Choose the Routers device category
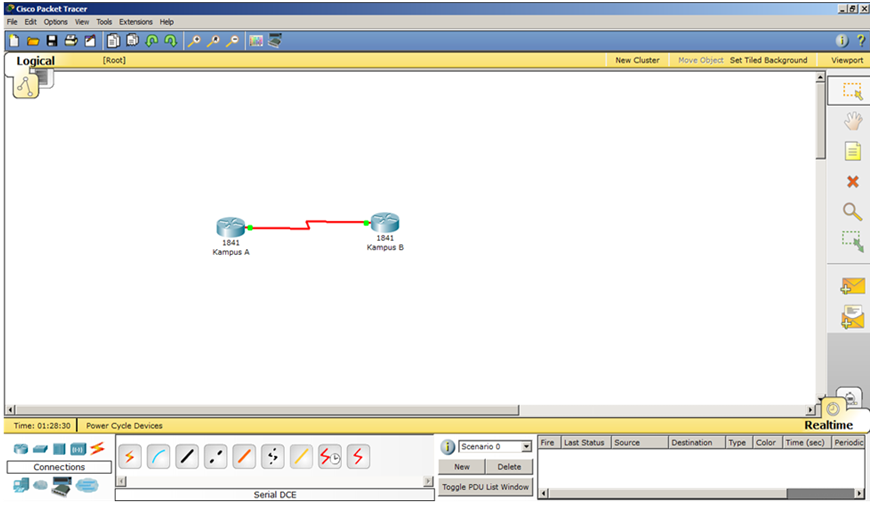The width and height of the screenshot is (872, 505). pyautogui.click(x=21, y=449)
